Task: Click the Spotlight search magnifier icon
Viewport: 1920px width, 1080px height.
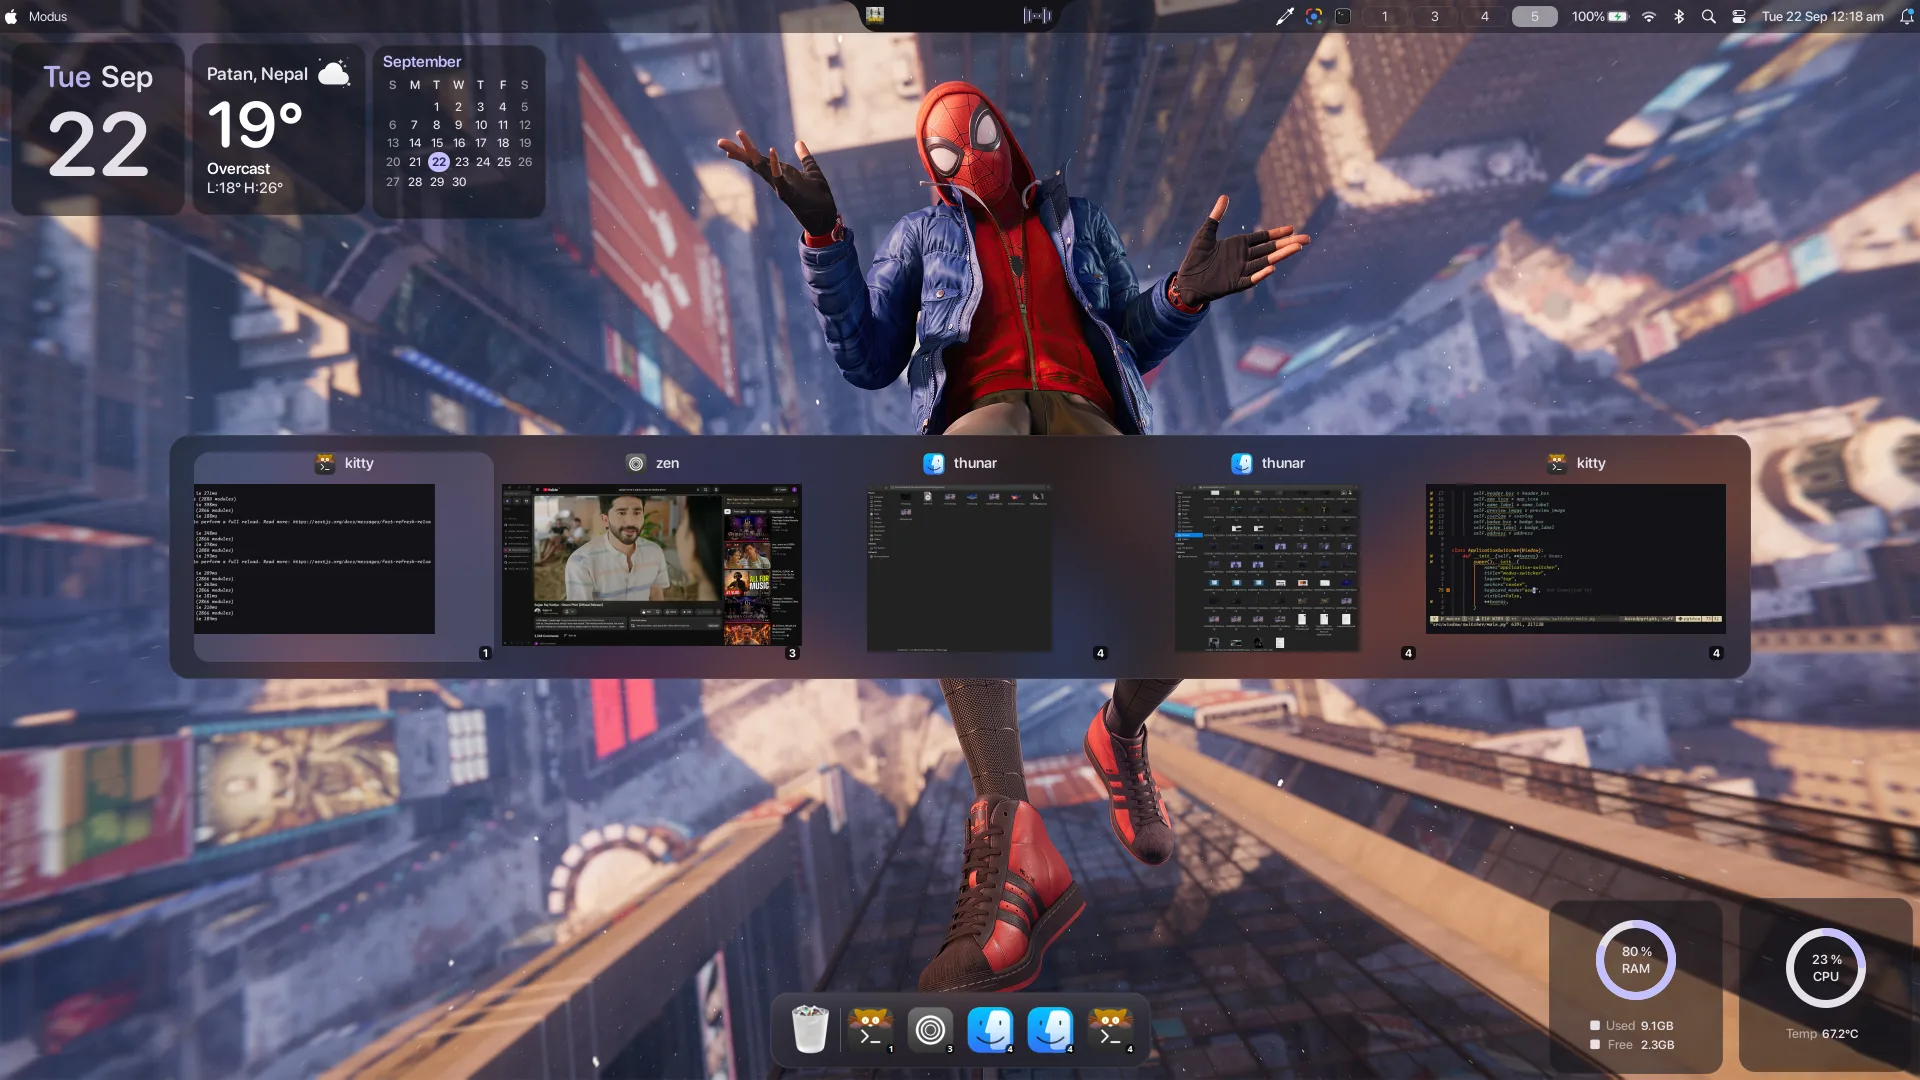Action: [1709, 16]
